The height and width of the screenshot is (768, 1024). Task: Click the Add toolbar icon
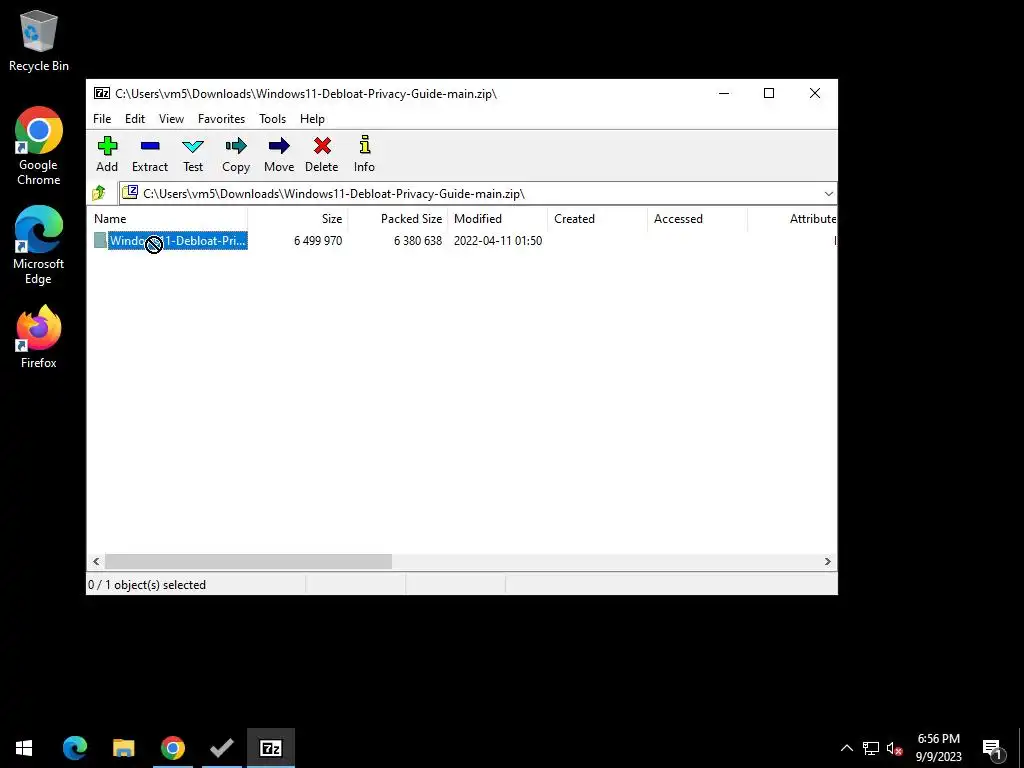pyautogui.click(x=107, y=146)
